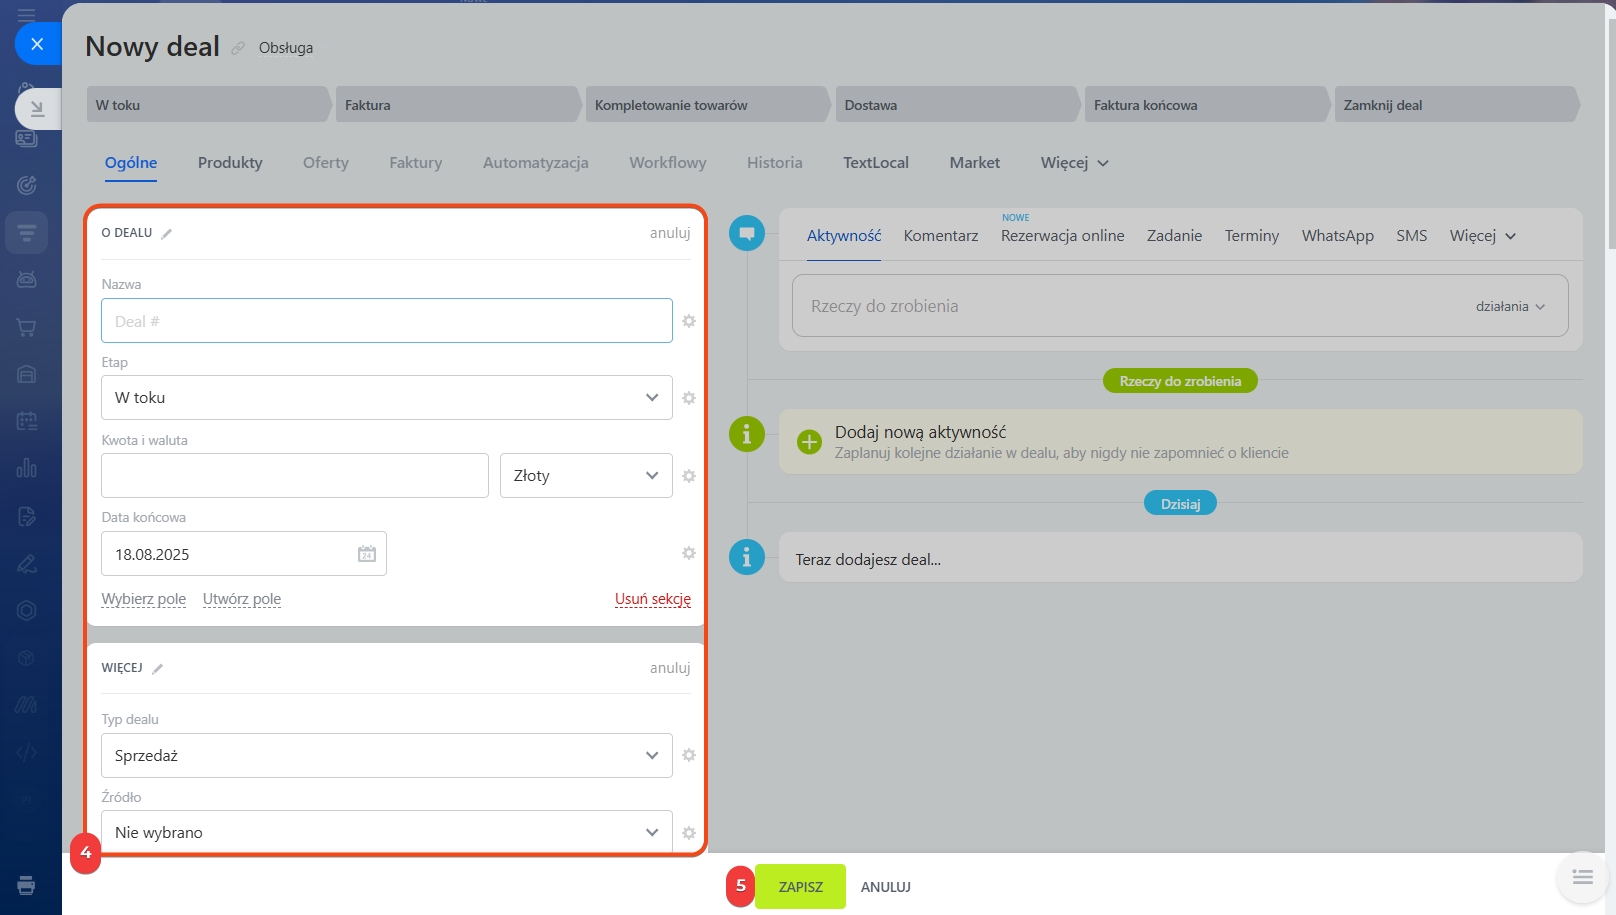
Task: Open the signature pen icon in sidebar
Action: [x=27, y=564]
